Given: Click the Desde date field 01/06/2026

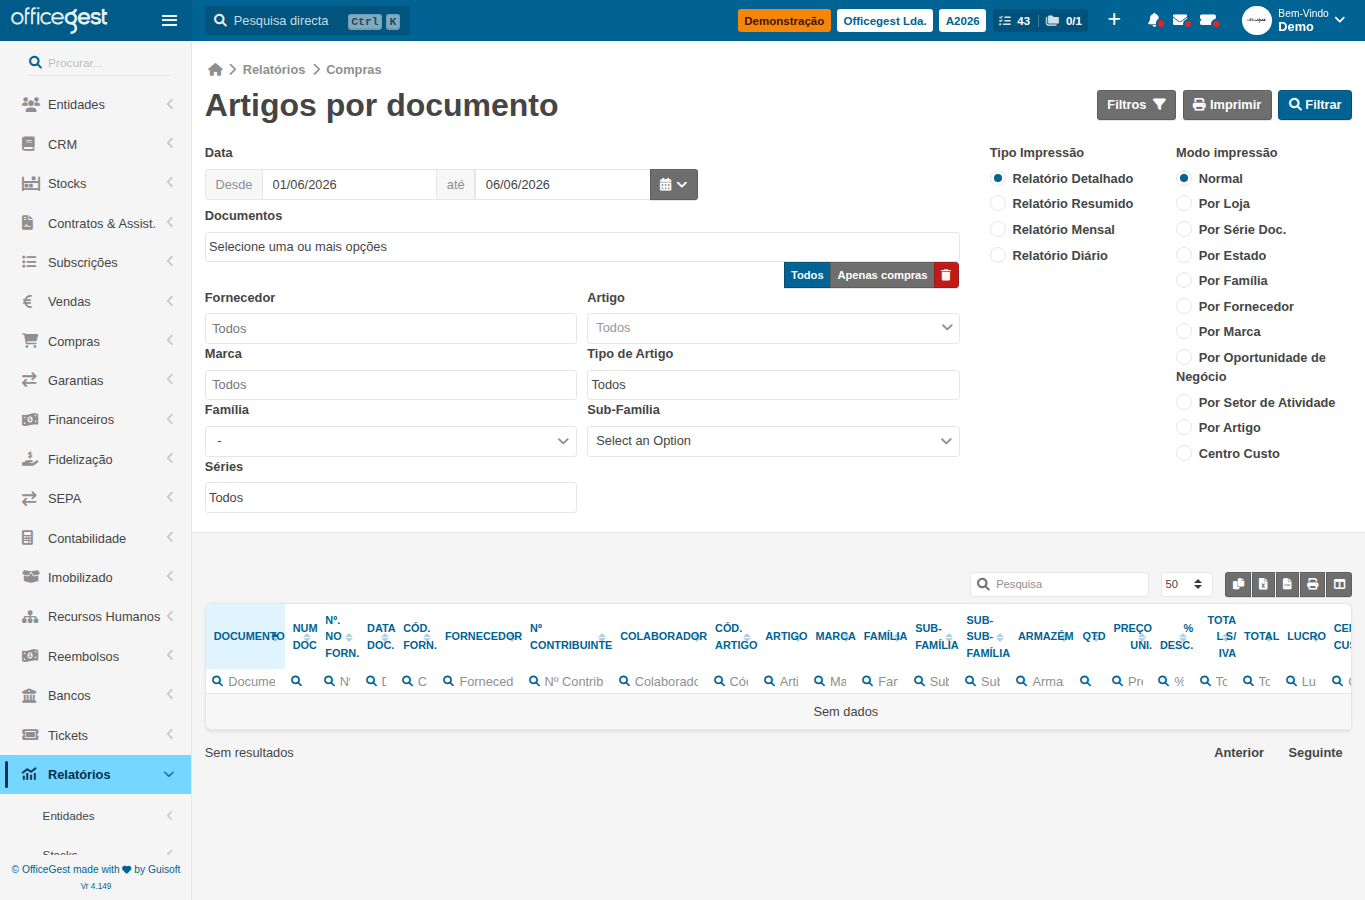Looking at the screenshot, I should click(x=349, y=184).
